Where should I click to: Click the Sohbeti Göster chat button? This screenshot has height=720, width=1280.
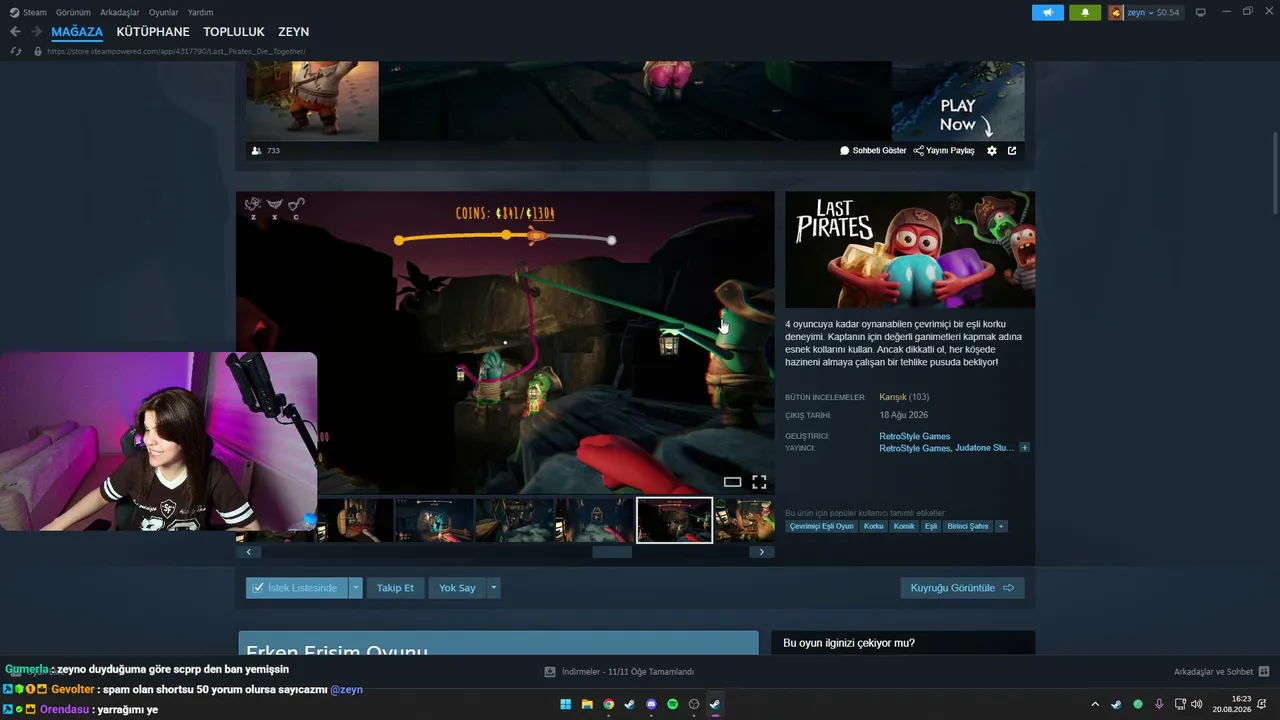click(873, 151)
